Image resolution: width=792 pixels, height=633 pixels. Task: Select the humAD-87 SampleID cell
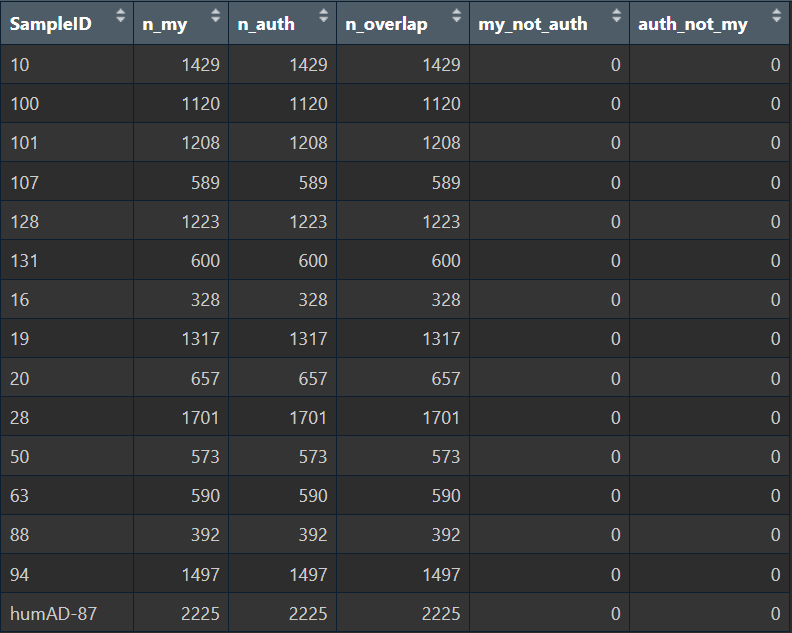[x=53, y=613]
